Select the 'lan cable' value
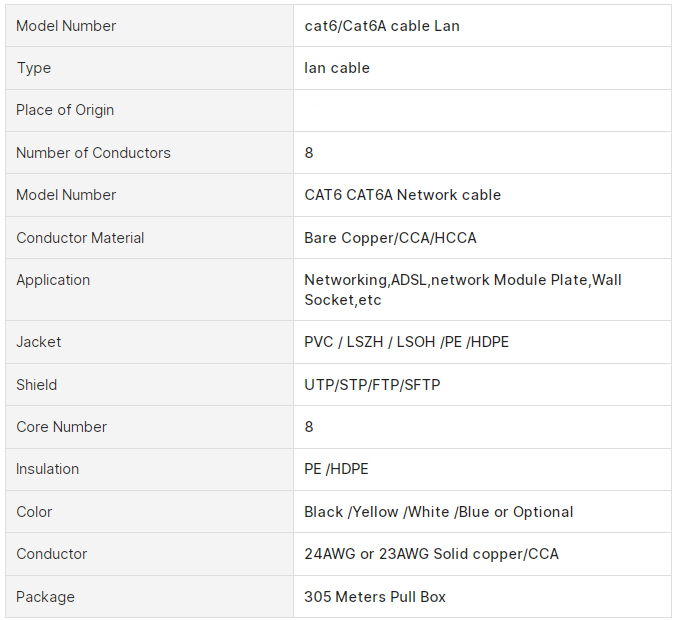682x620 pixels. point(337,68)
